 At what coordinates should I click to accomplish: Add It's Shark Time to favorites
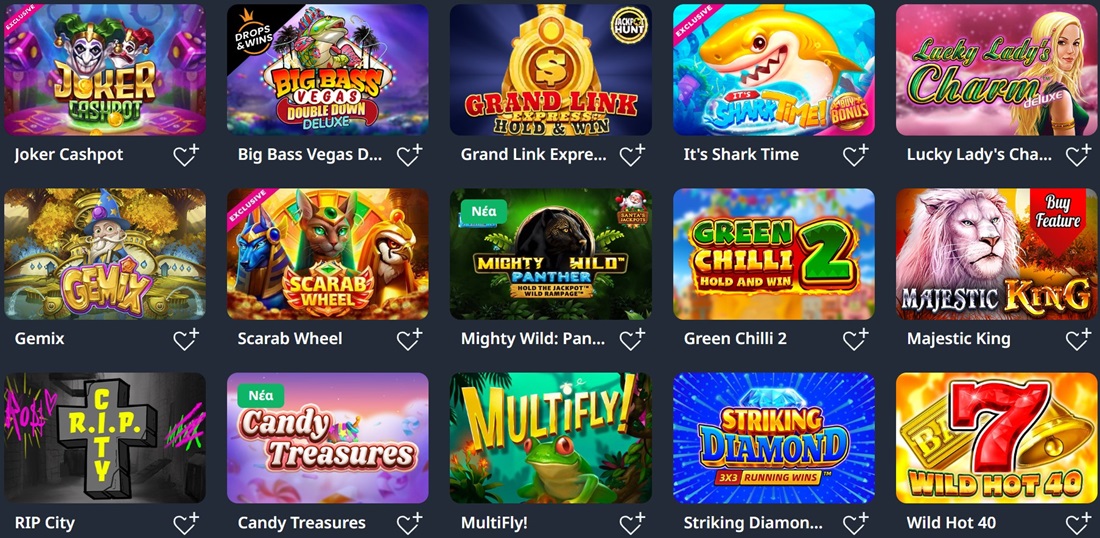click(855, 155)
